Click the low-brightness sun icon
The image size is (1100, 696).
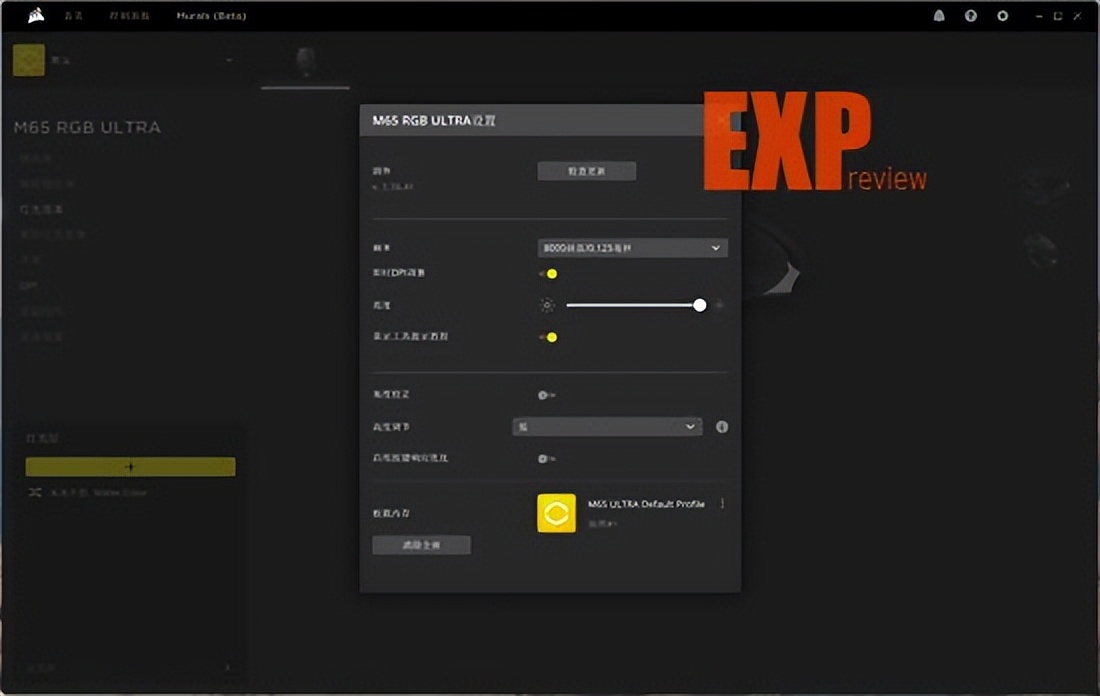(547, 305)
